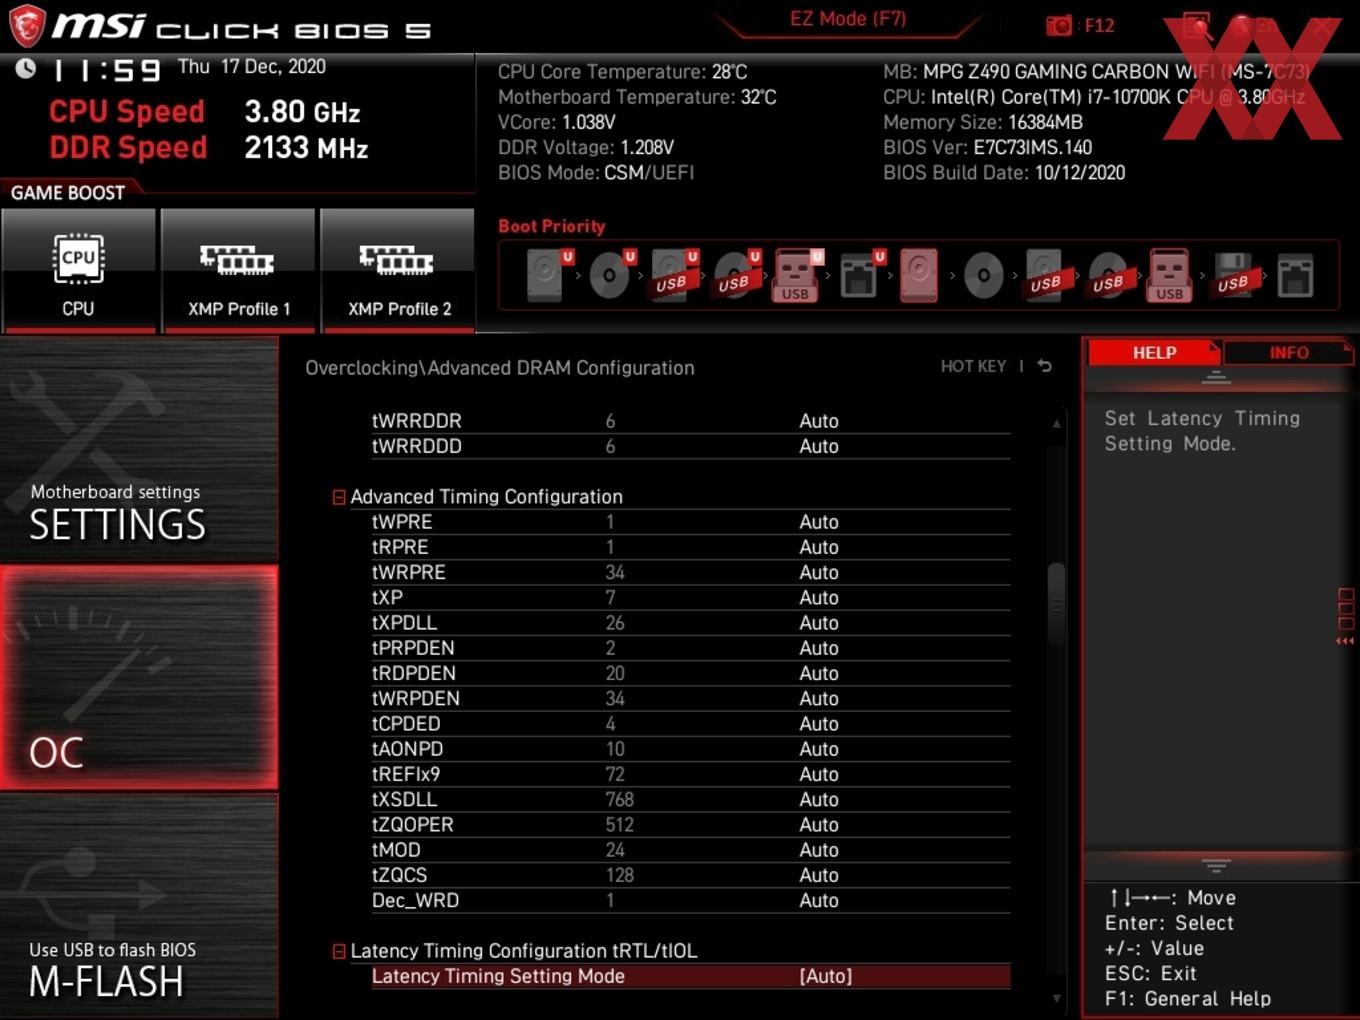Edit the tMOD Auto value field

(819, 850)
